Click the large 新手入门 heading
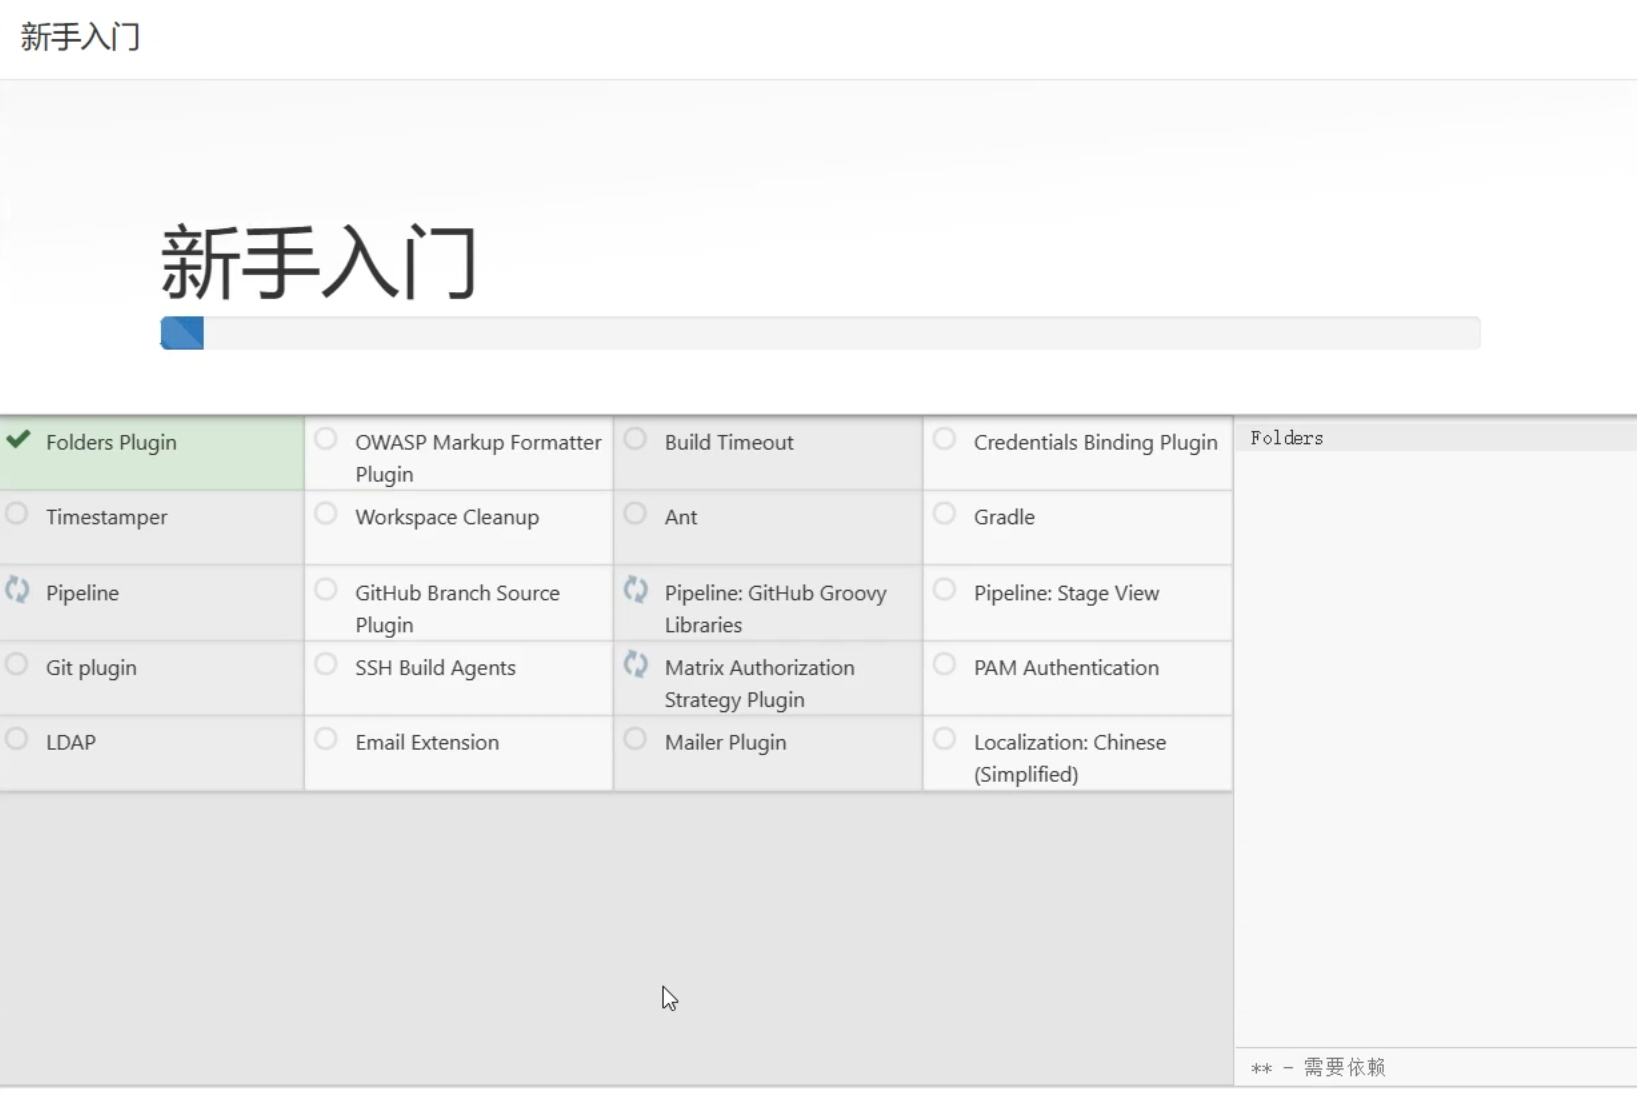 coord(318,263)
